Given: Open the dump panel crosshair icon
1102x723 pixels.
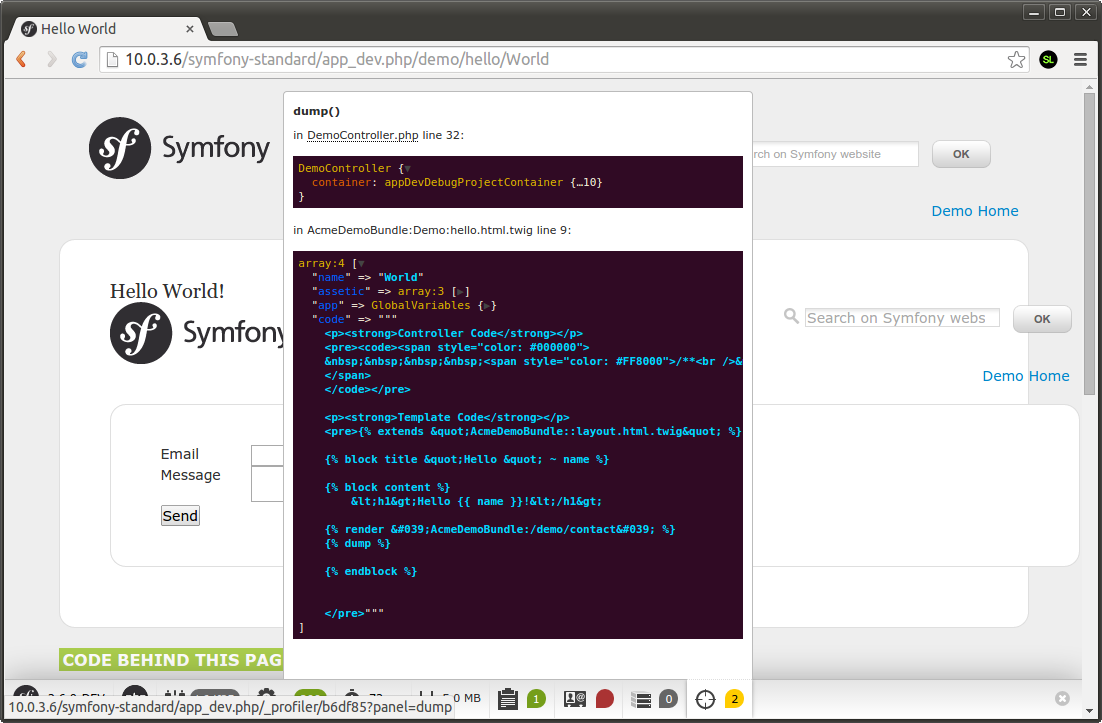Looking at the screenshot, I should pyautogui.click(x=706, y=699).
